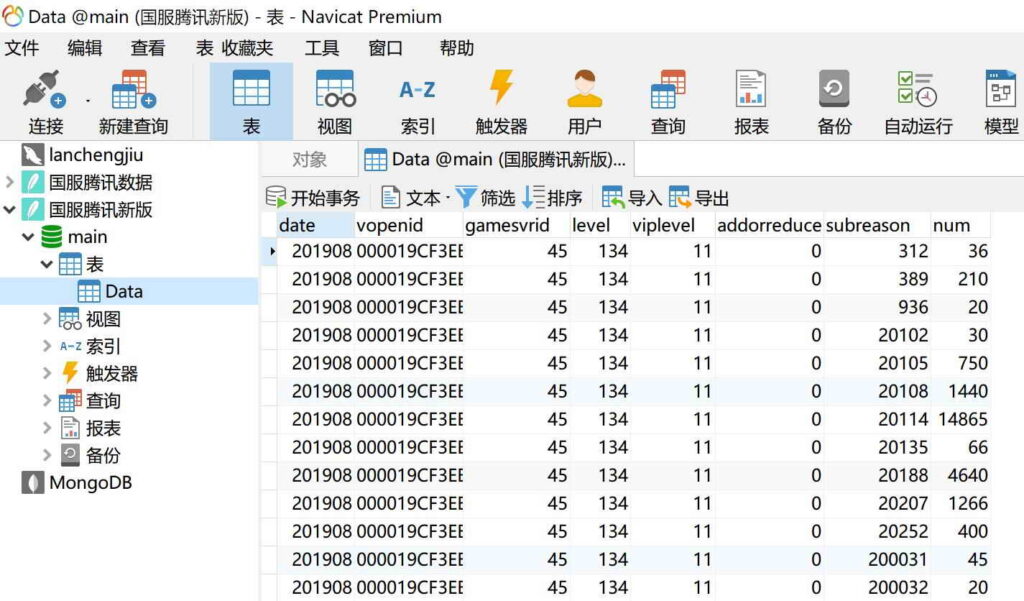Open the 索引 index toolbar icon
Image resolution: width=1024 pixels, height=601 pixels.
coord(417,101)
